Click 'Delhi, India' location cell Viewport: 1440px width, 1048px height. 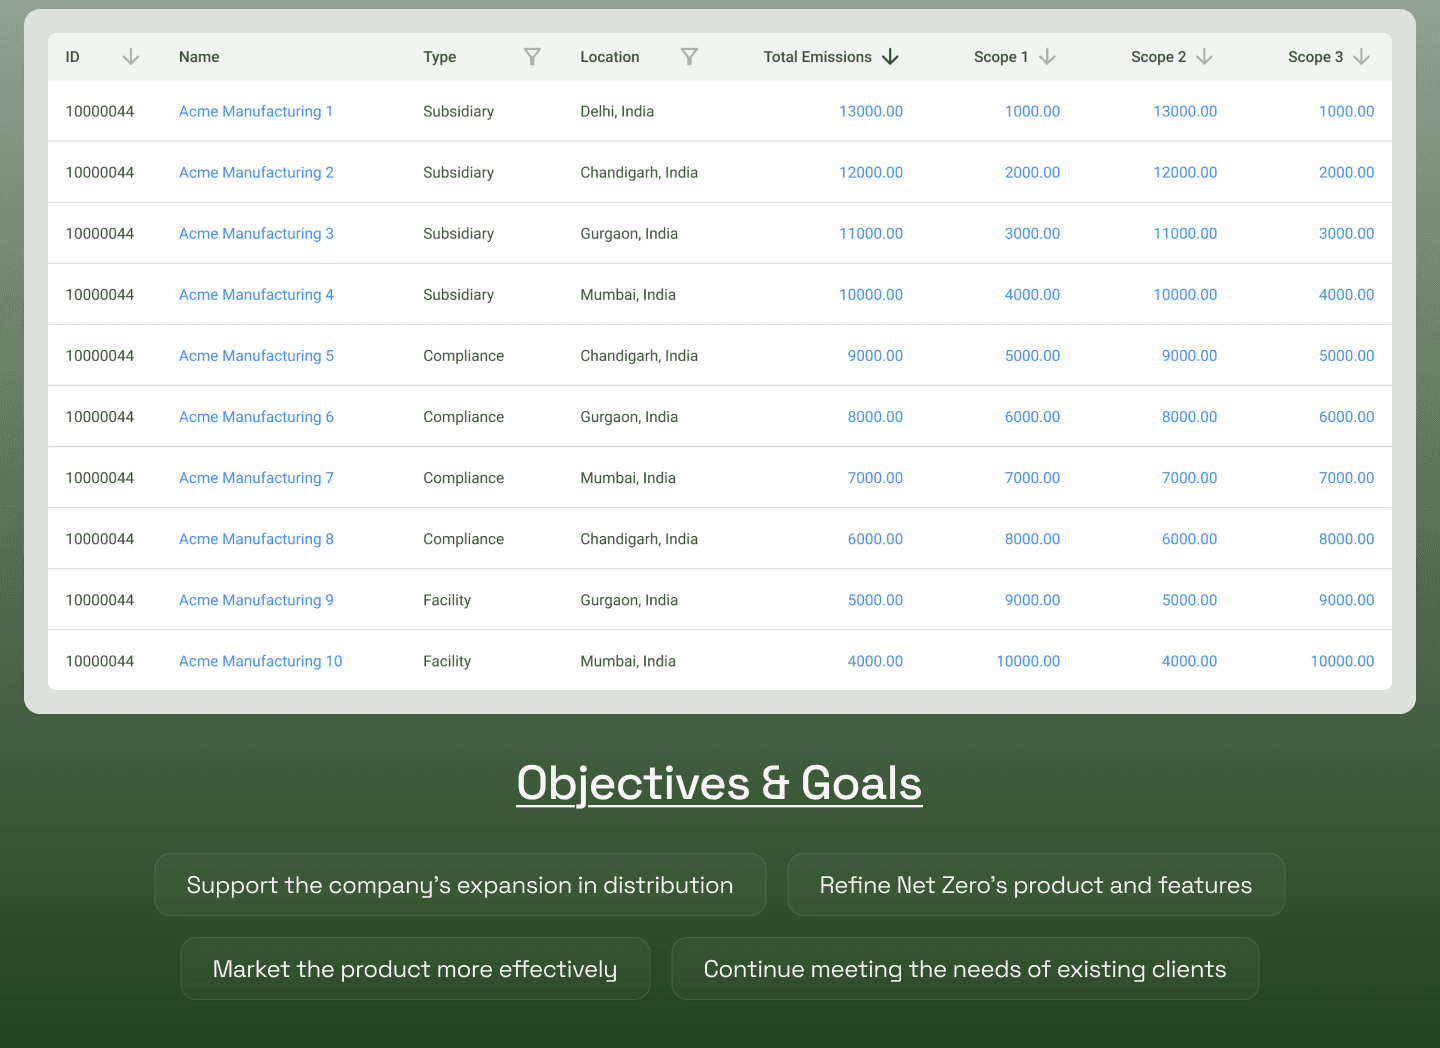[617, 111]
